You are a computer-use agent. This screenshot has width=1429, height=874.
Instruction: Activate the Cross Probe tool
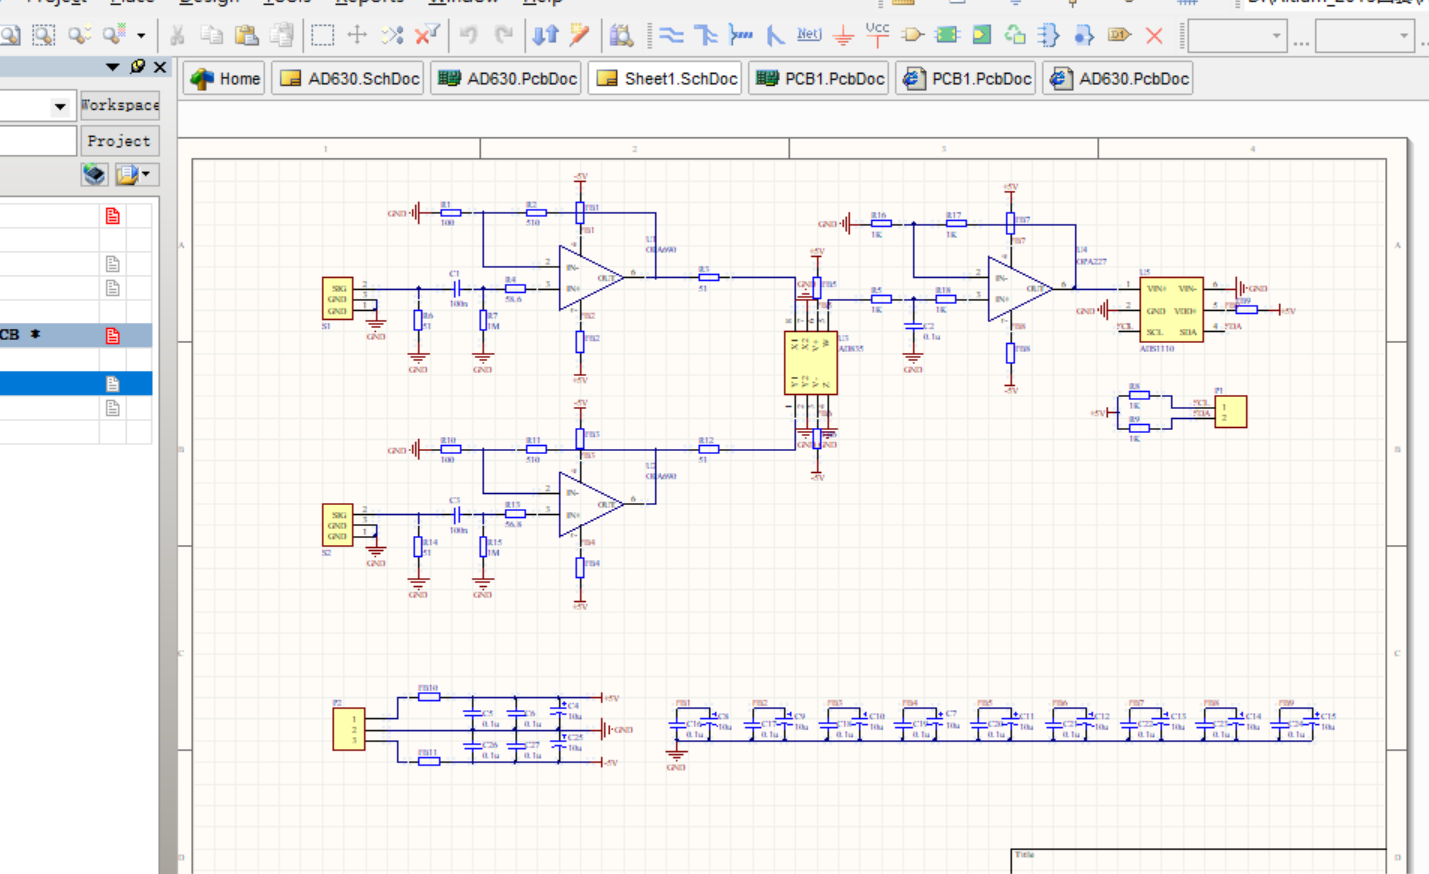(x=579, y=36)
